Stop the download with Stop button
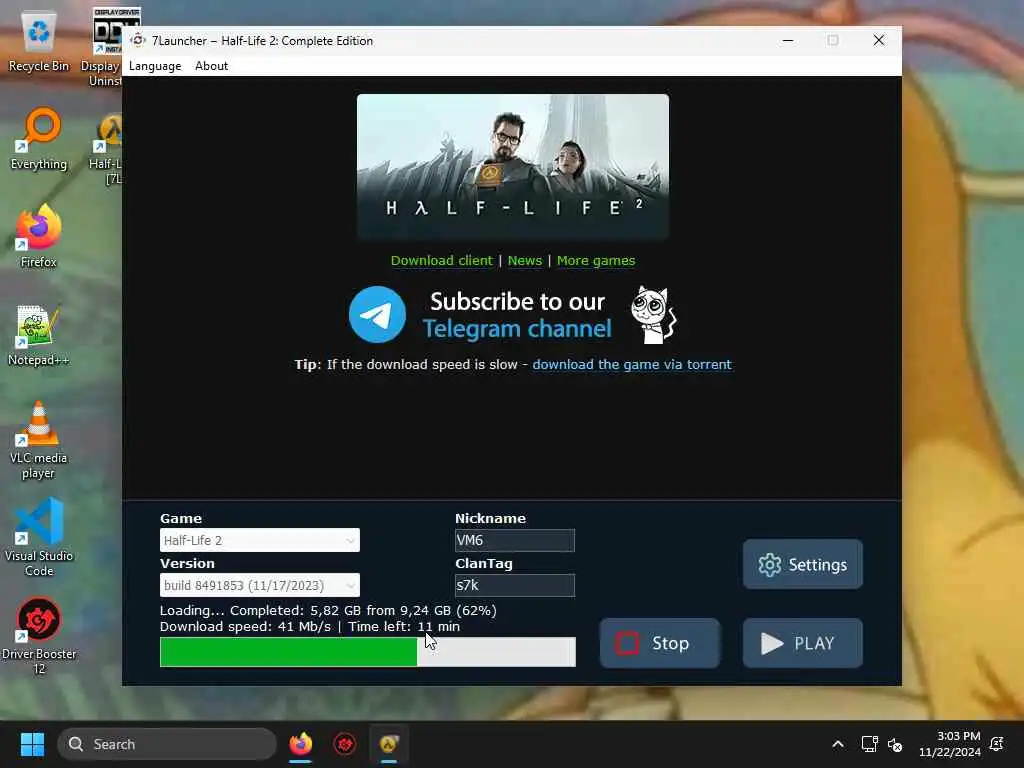The image size is (1024, 768). pos(660,643)
